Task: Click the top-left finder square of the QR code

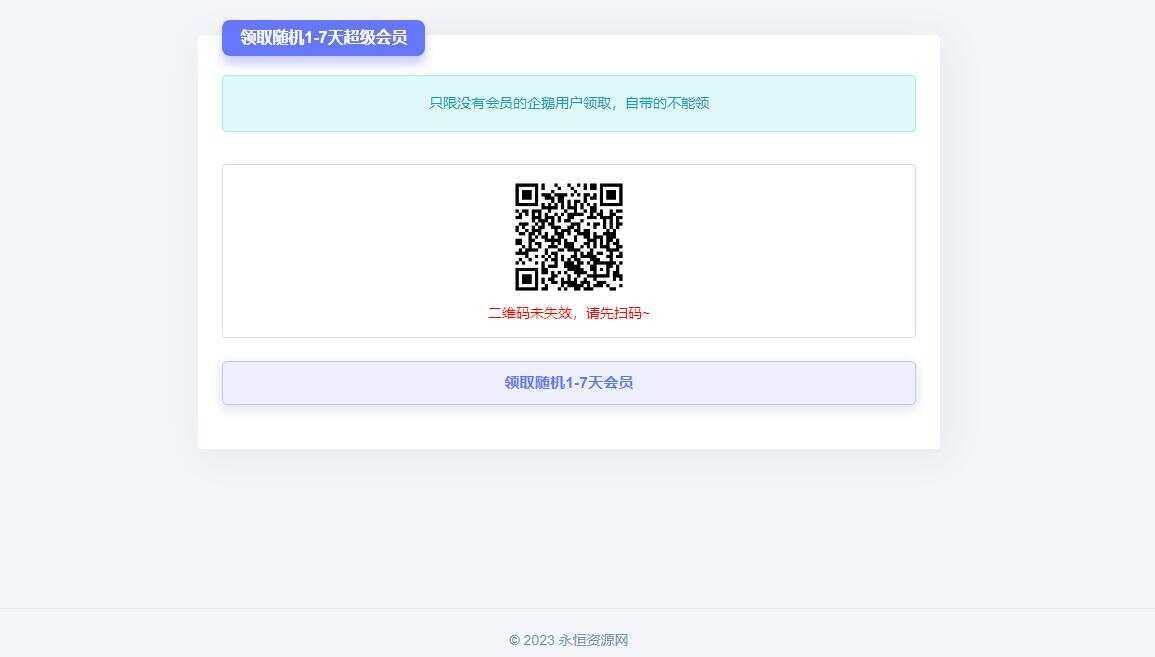Action: coord(527,193)
